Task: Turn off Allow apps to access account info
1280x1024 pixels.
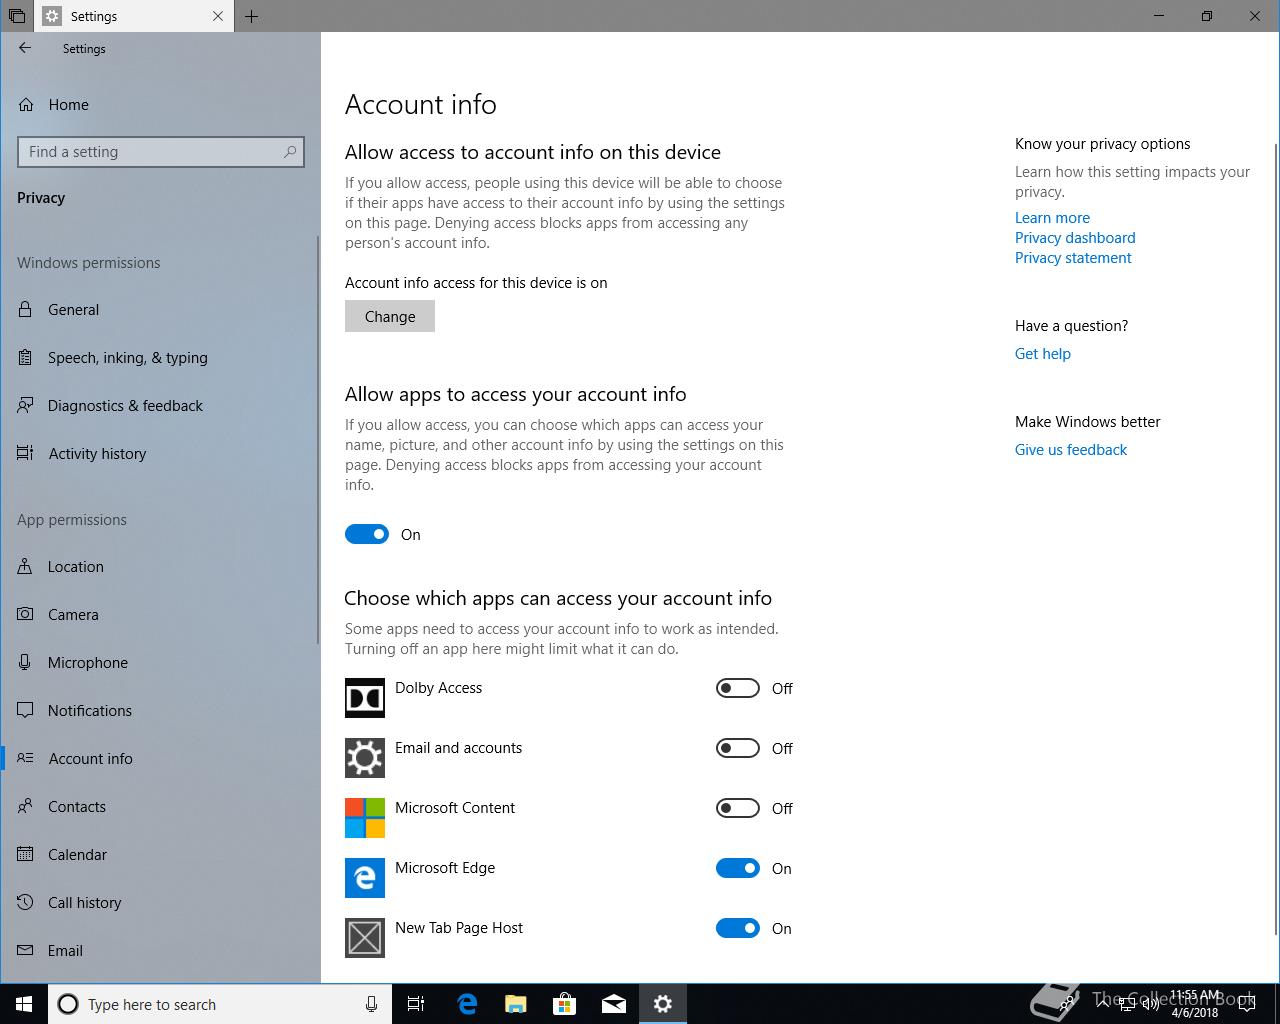Action: pyautogui.click(x=367, y=534)
